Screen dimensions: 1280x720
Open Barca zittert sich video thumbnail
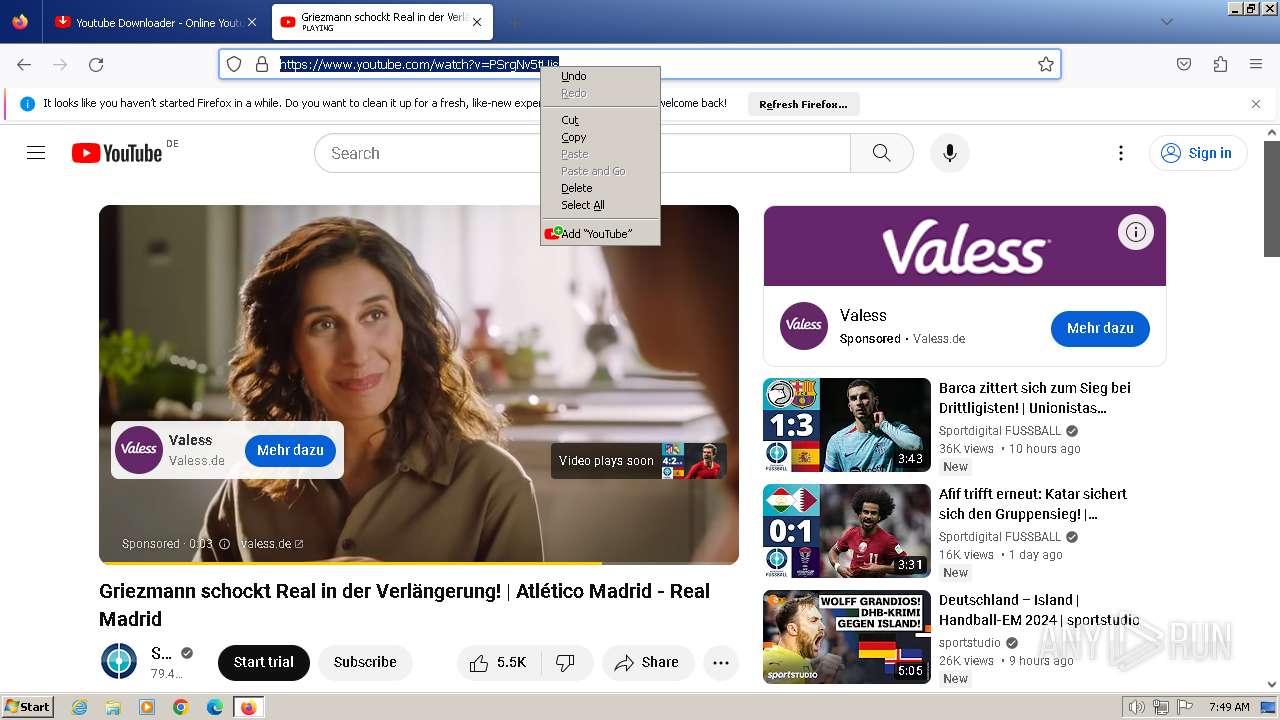tap(847, 425)
